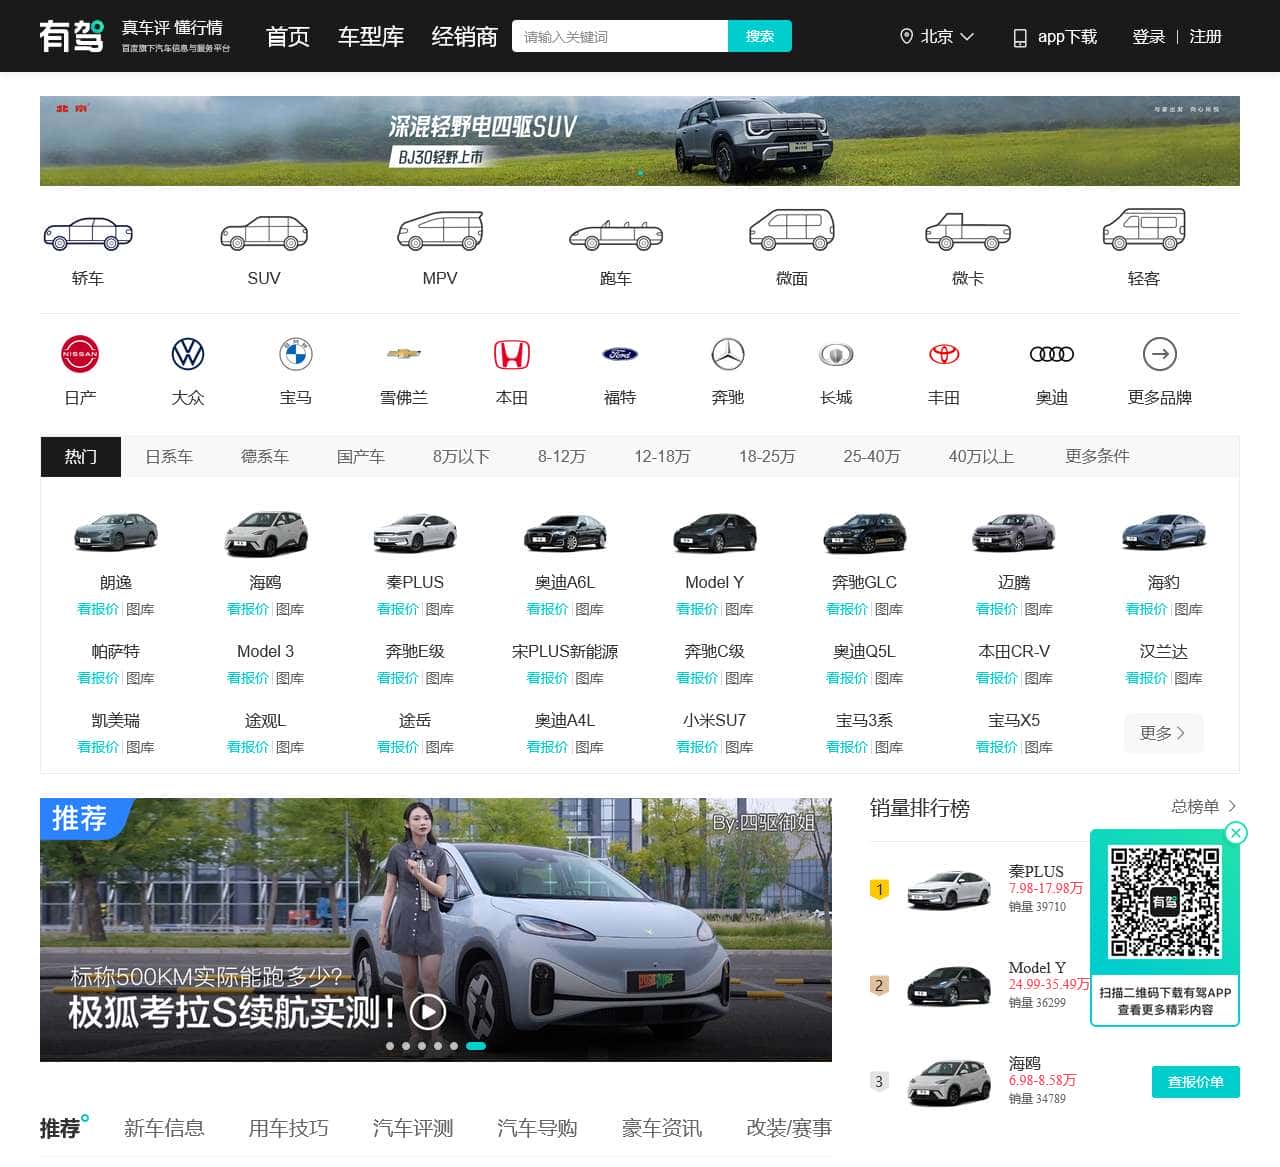Open the Chevrolet 雪佛兰 brand logo
1280x1167 pixels.
(404, 353)
